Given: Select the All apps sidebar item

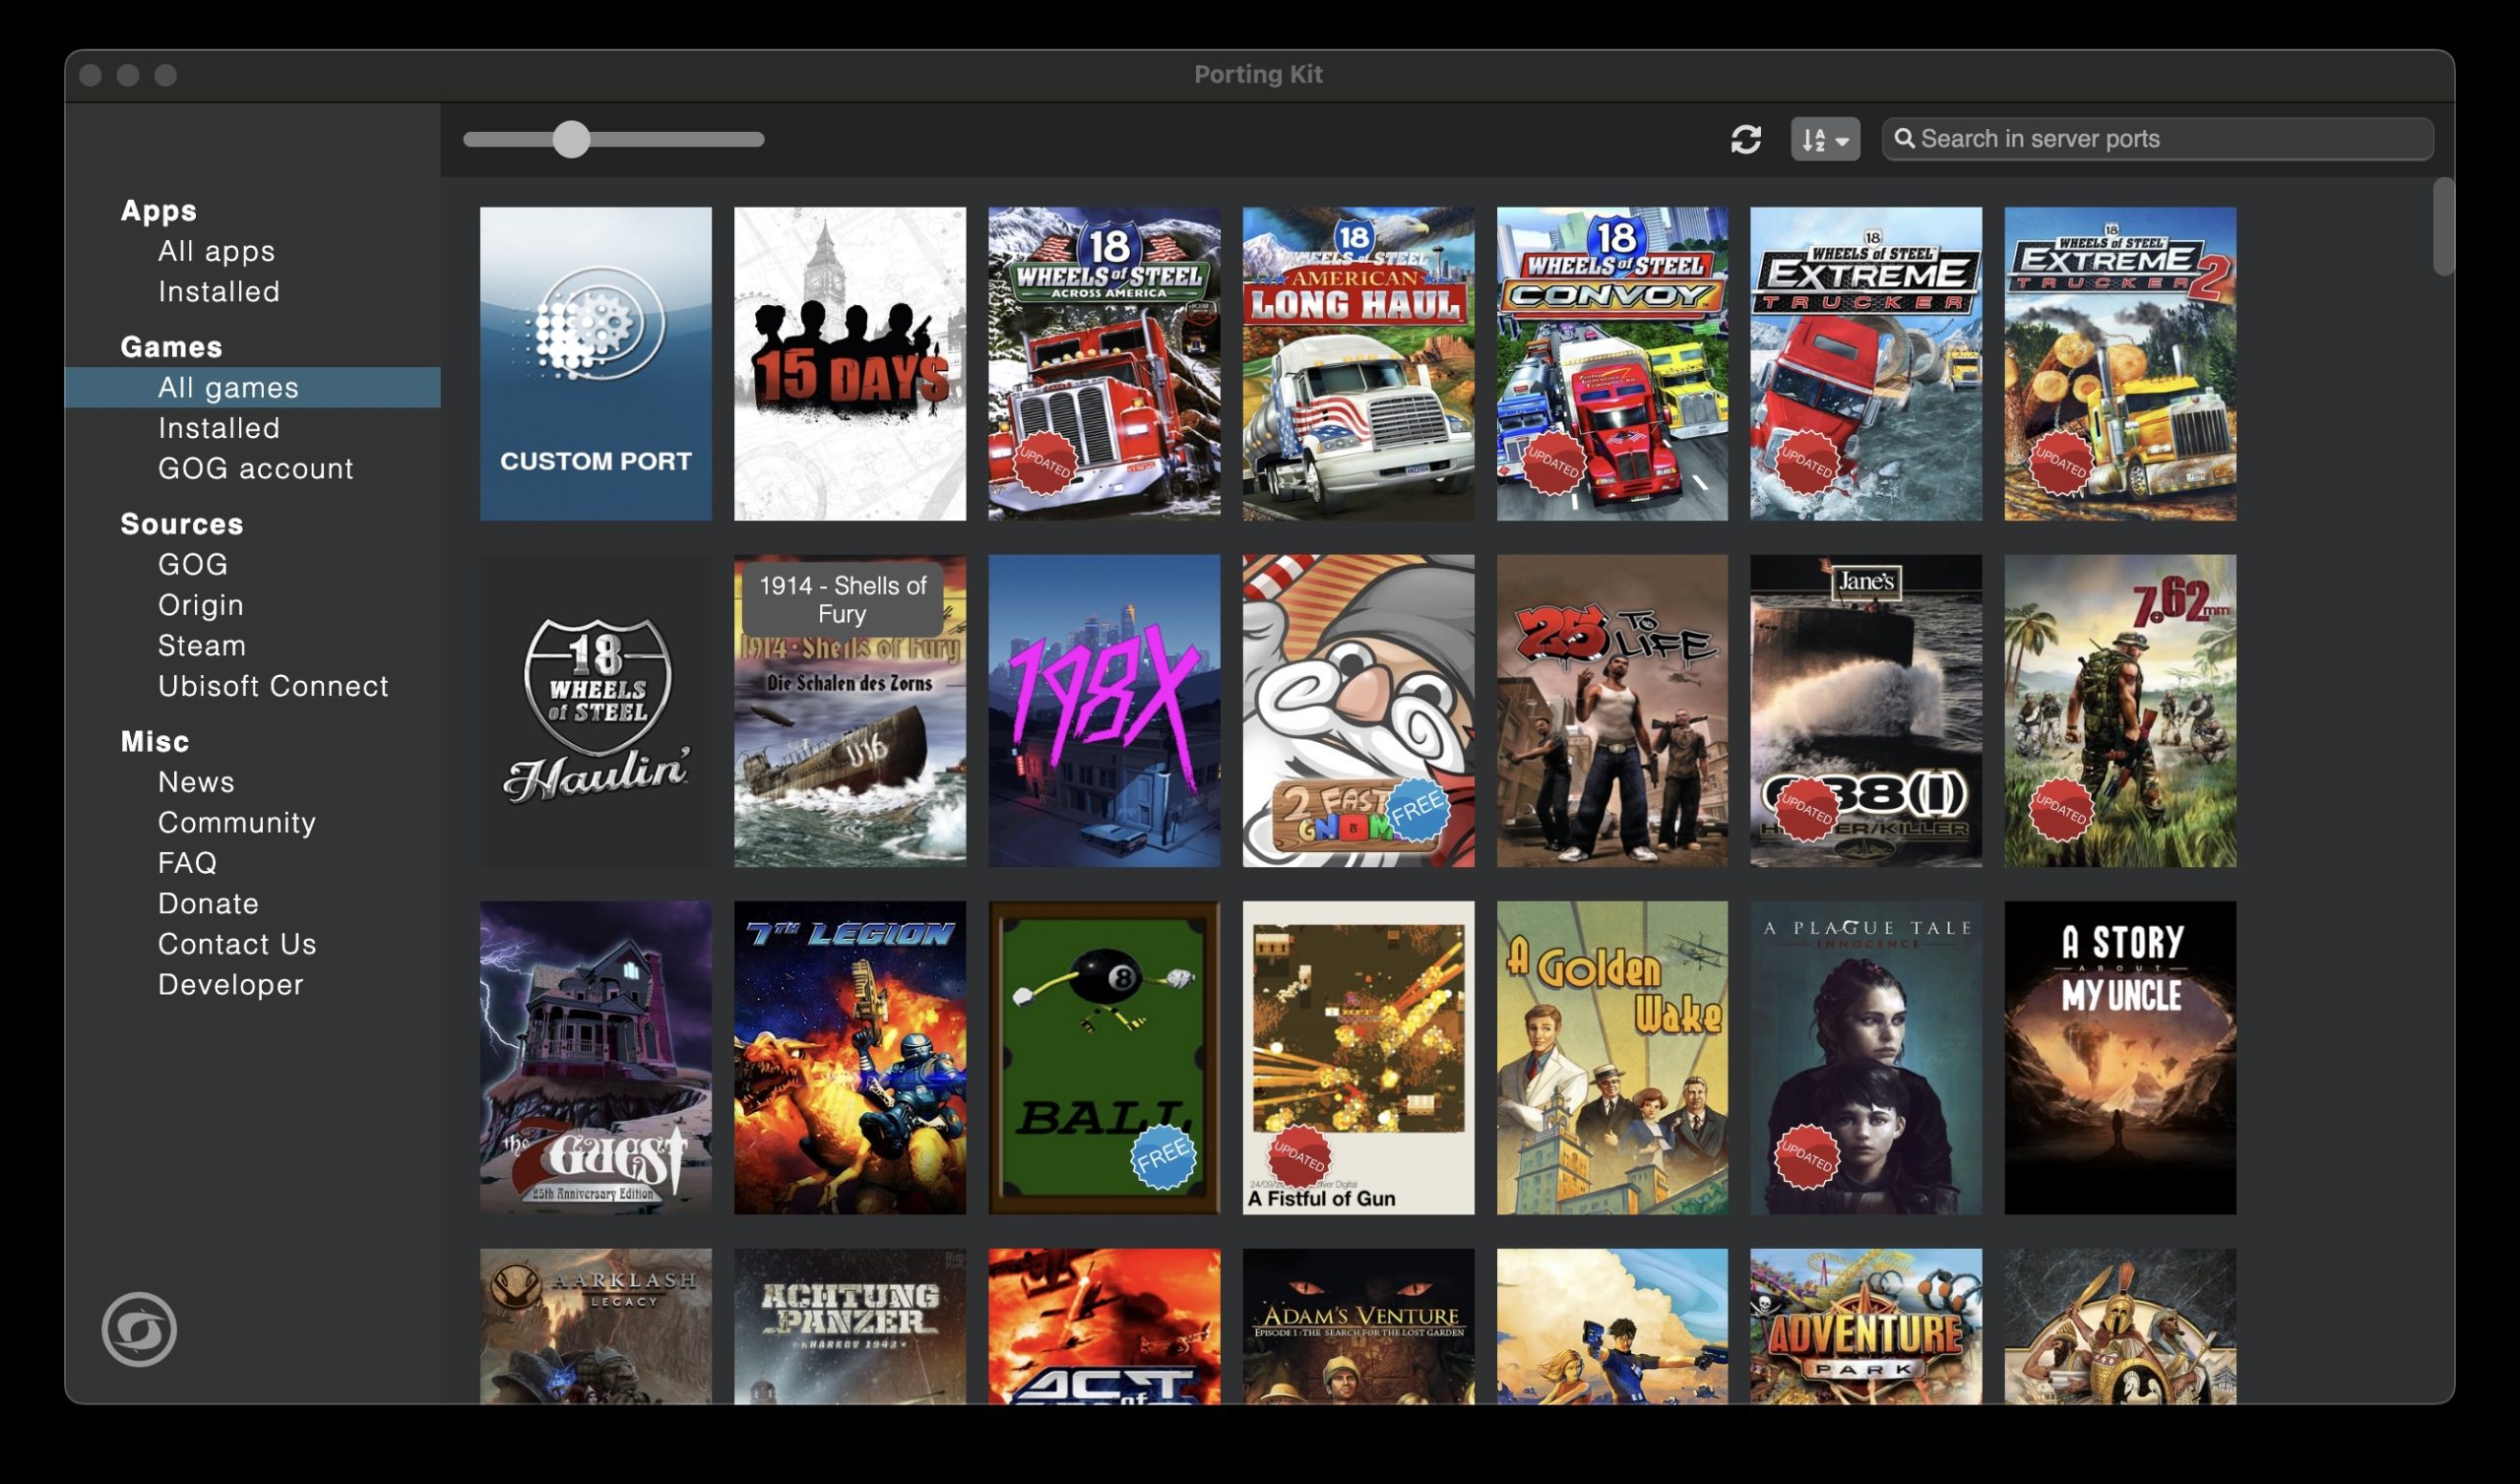Looking at the screenshot, I should tap(216, 251).
